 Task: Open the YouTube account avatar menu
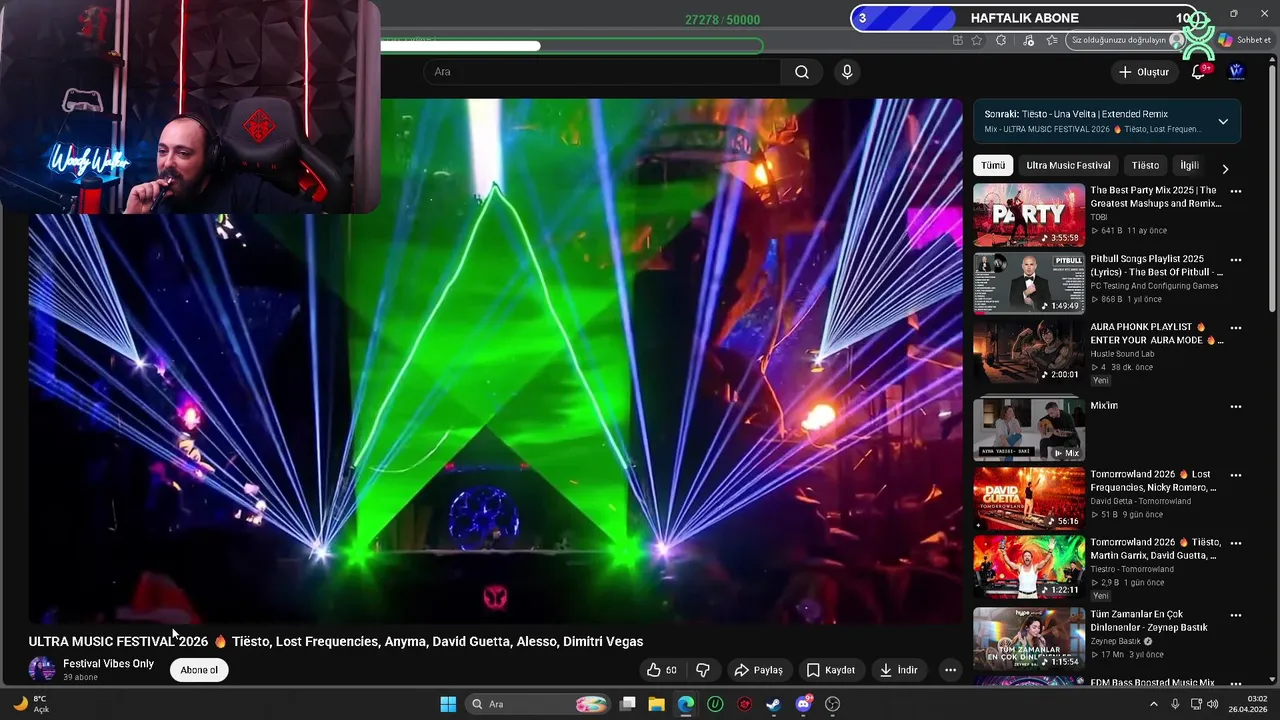[1236, 72]
